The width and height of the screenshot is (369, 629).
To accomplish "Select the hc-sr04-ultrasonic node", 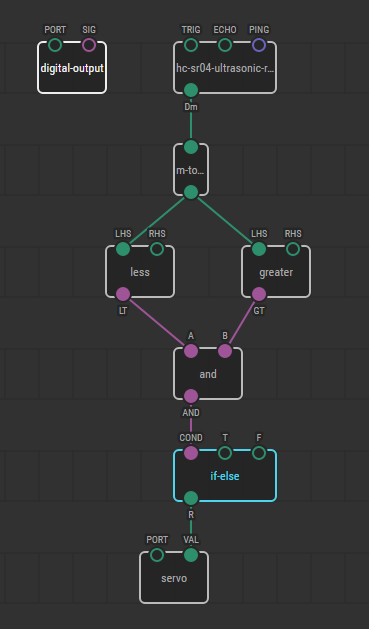I will tap(225, 68).
